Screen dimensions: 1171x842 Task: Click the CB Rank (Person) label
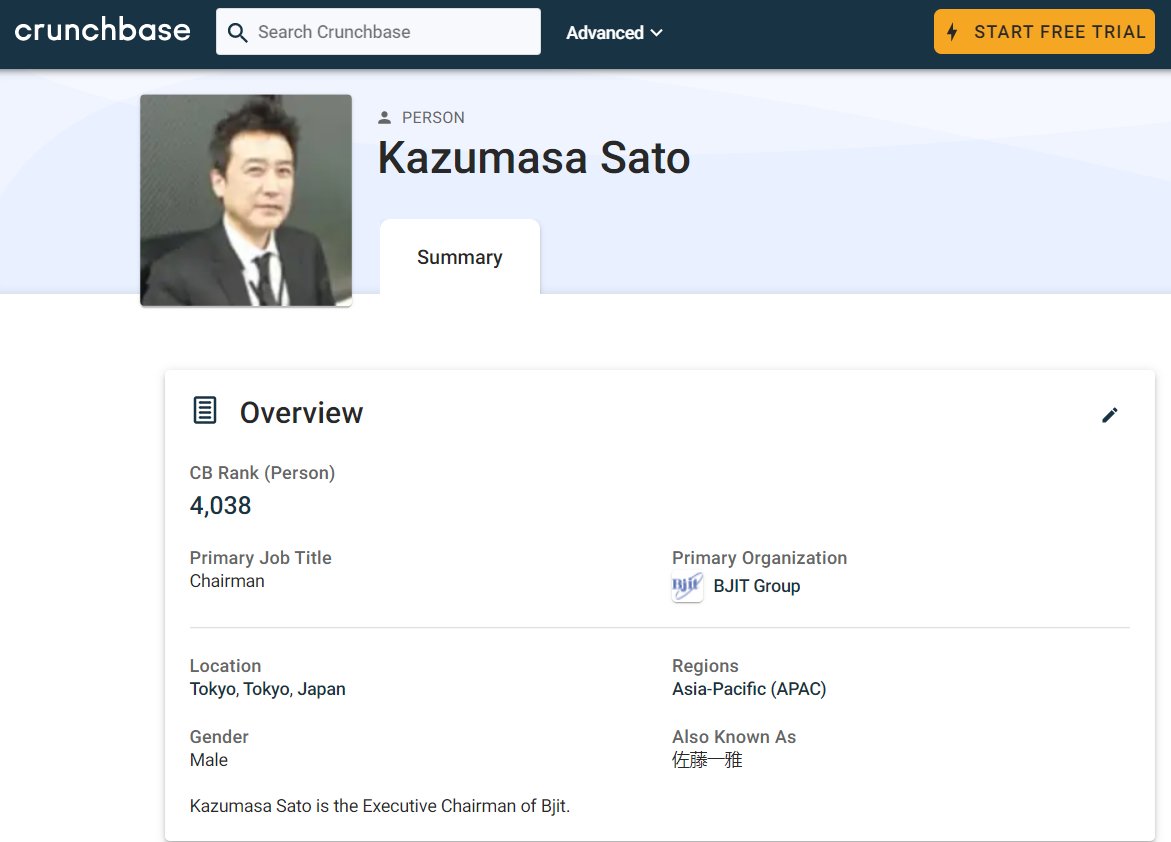(x=262, y=473)
